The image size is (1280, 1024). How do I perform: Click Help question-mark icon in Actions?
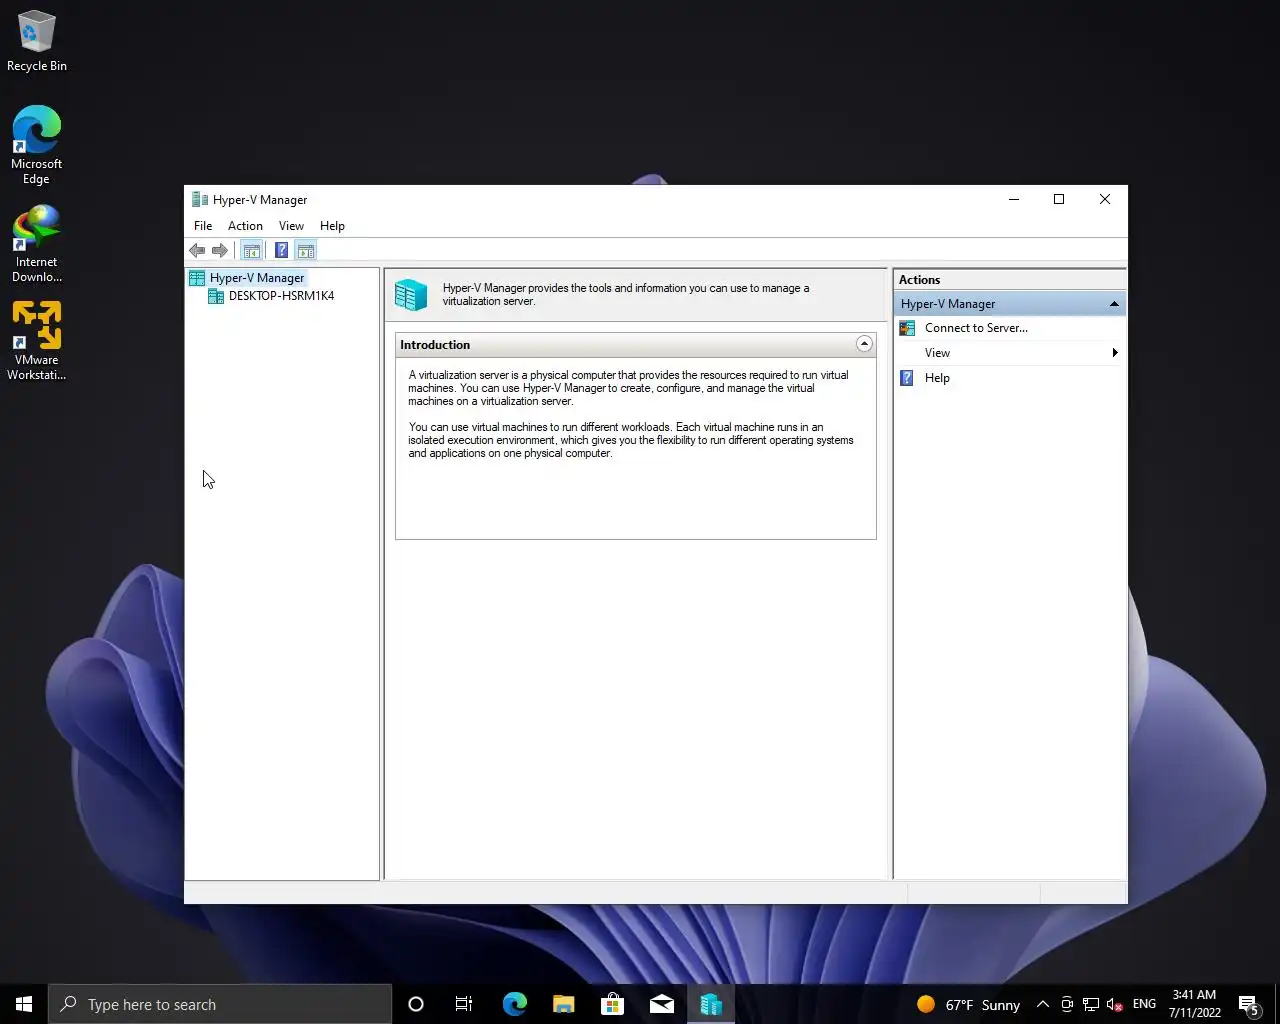point(907,378)
